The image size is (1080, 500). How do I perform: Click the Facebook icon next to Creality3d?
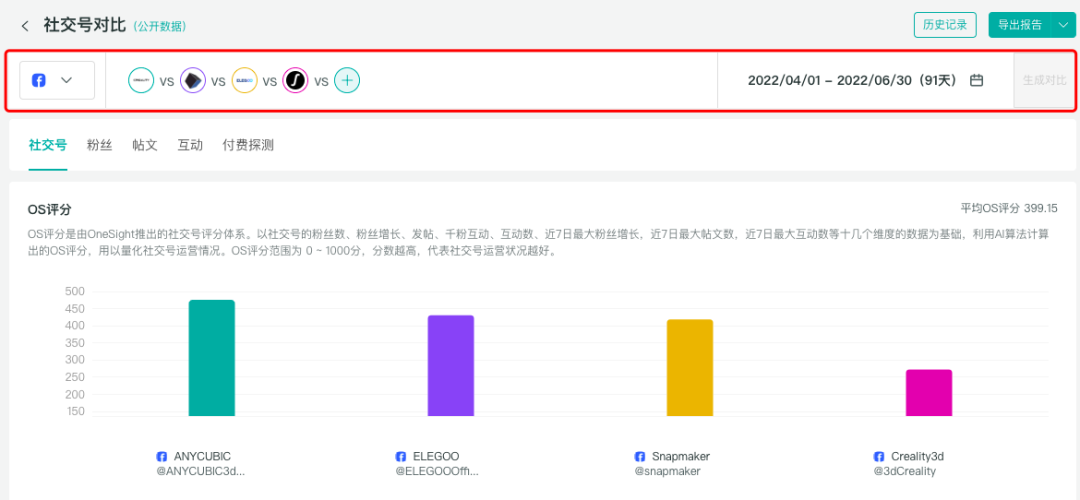[x=878, y=457]
